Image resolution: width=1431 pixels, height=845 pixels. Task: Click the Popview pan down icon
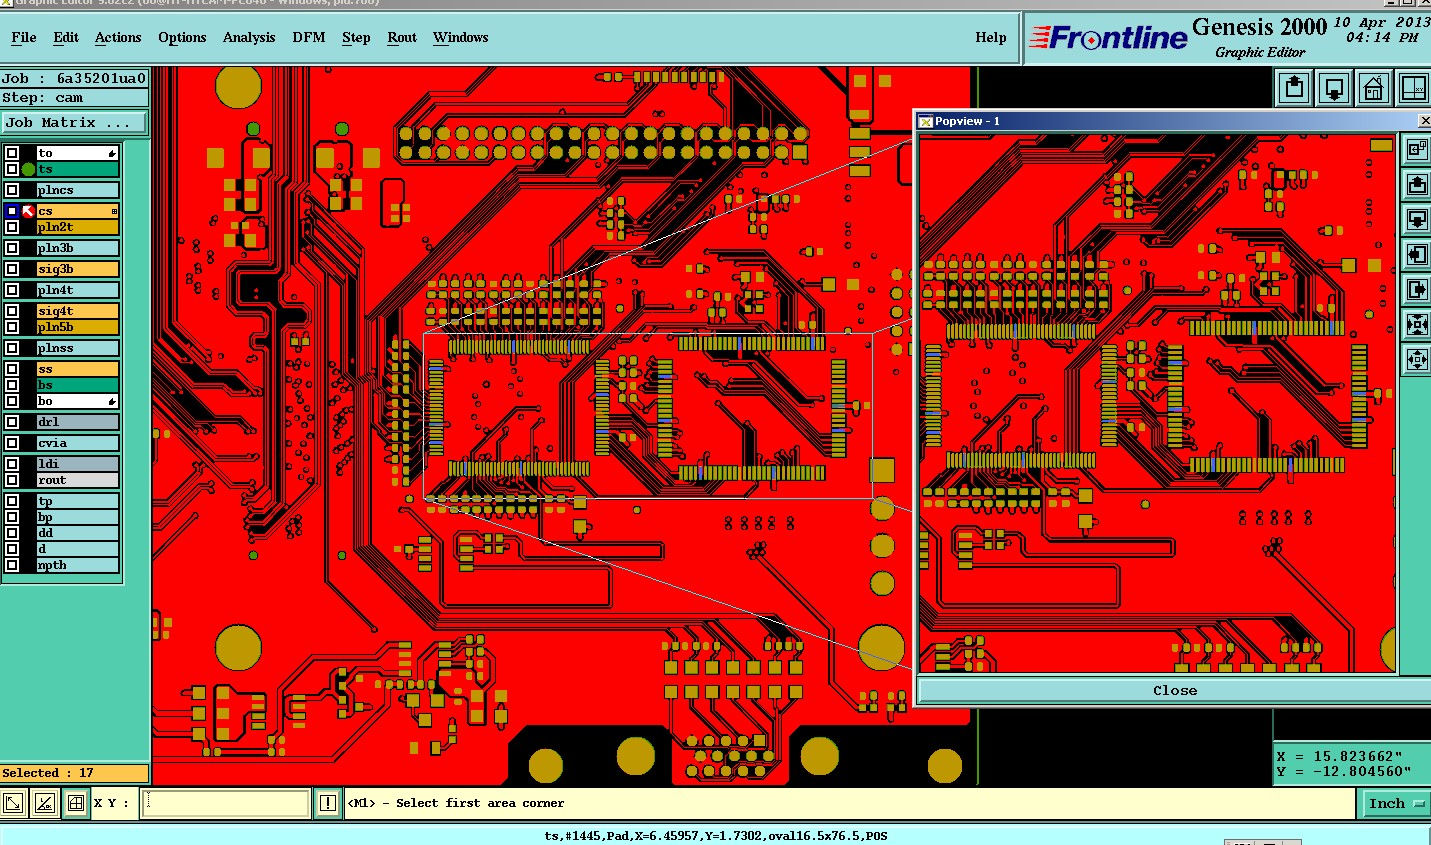(x=1416, y=219)
